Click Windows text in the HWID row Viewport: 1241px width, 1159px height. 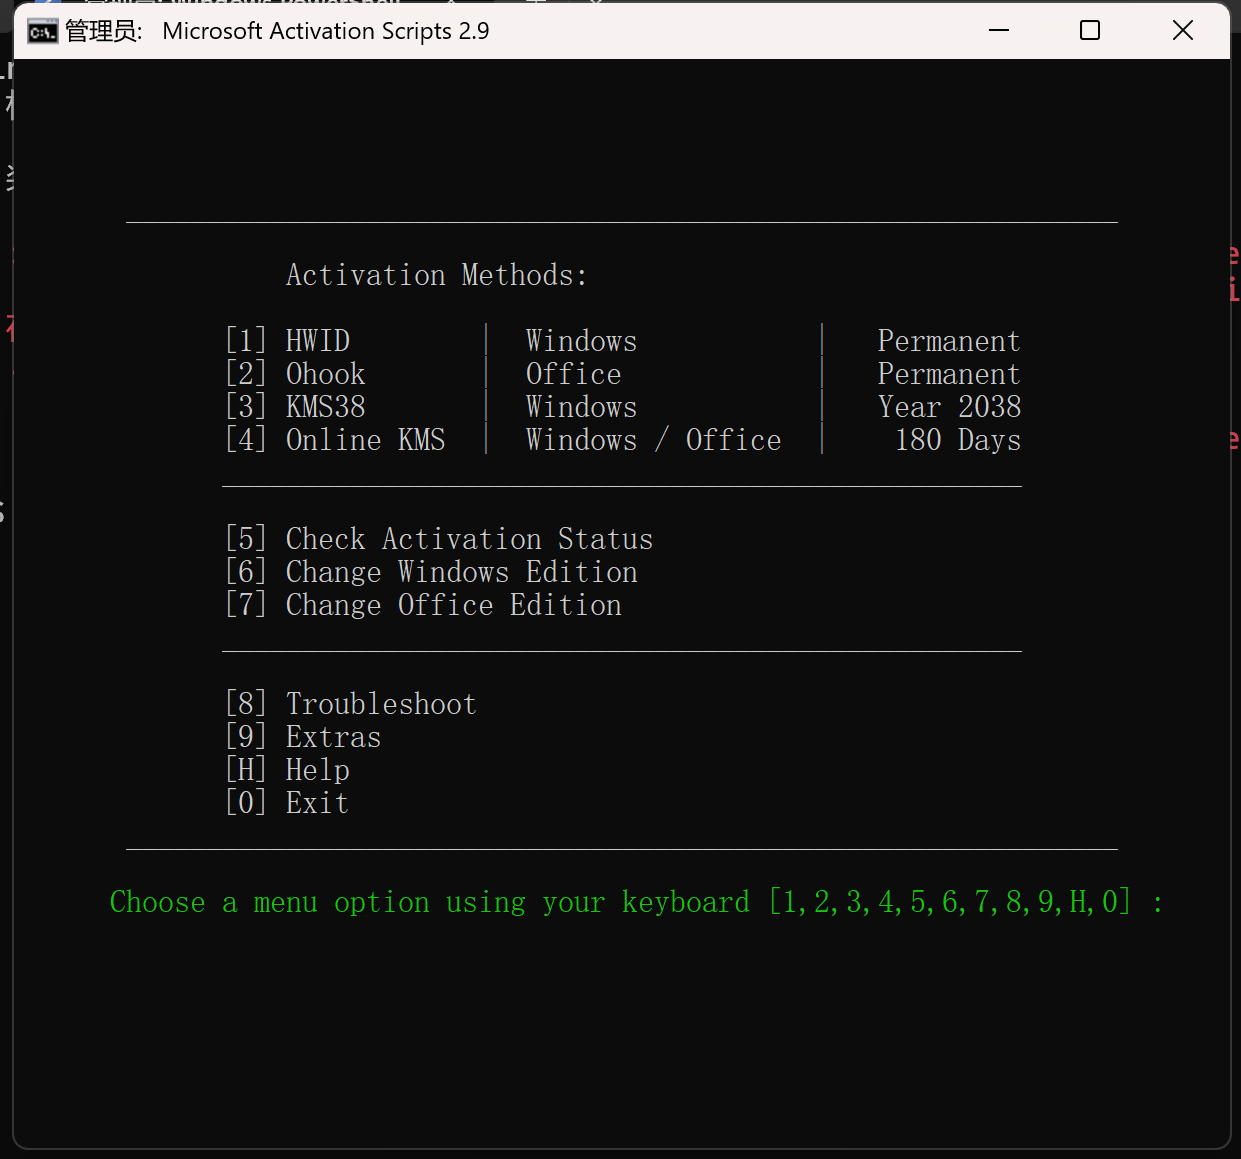581,341
